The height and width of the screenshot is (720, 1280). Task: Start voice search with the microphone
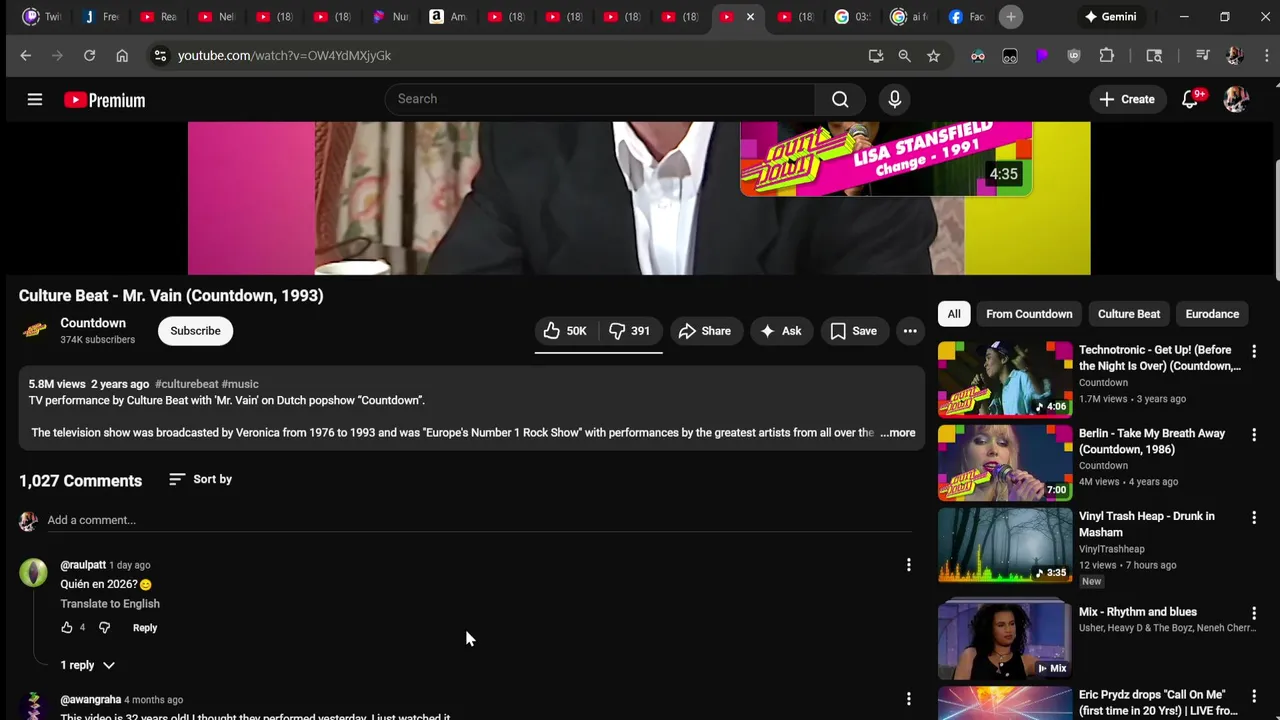coord(894,99)
